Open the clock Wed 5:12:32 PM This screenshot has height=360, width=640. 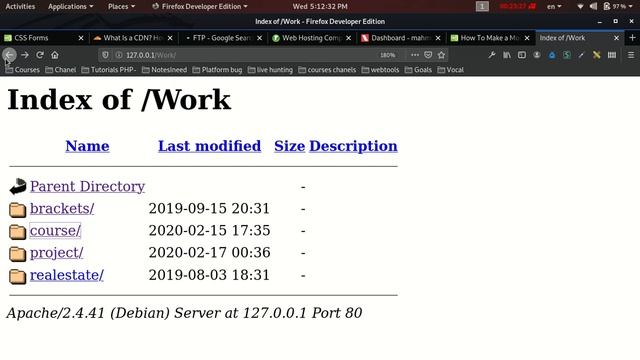[x=320, y=7]
